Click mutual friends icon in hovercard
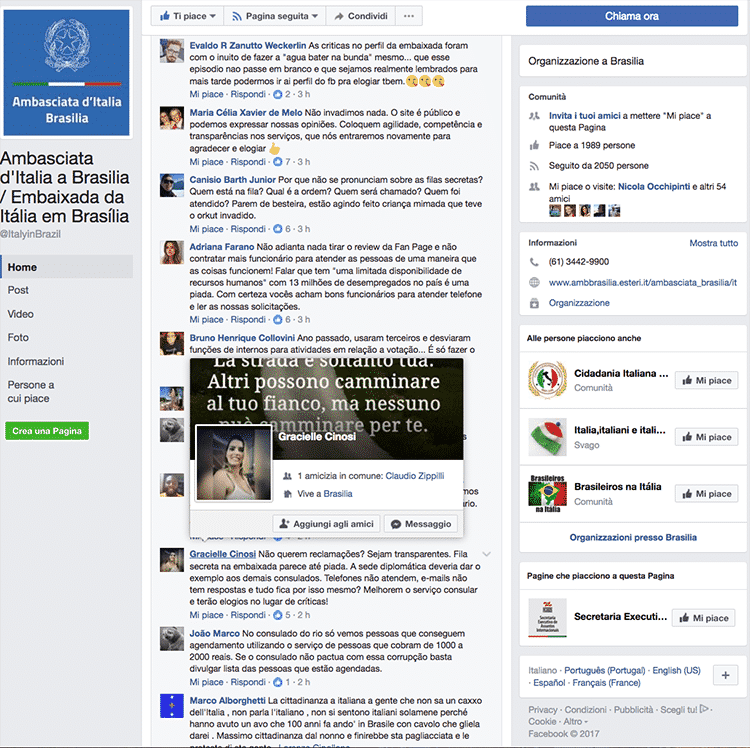Image resolution: width=750 pixels, height=748 pixels. click(287, 476)
